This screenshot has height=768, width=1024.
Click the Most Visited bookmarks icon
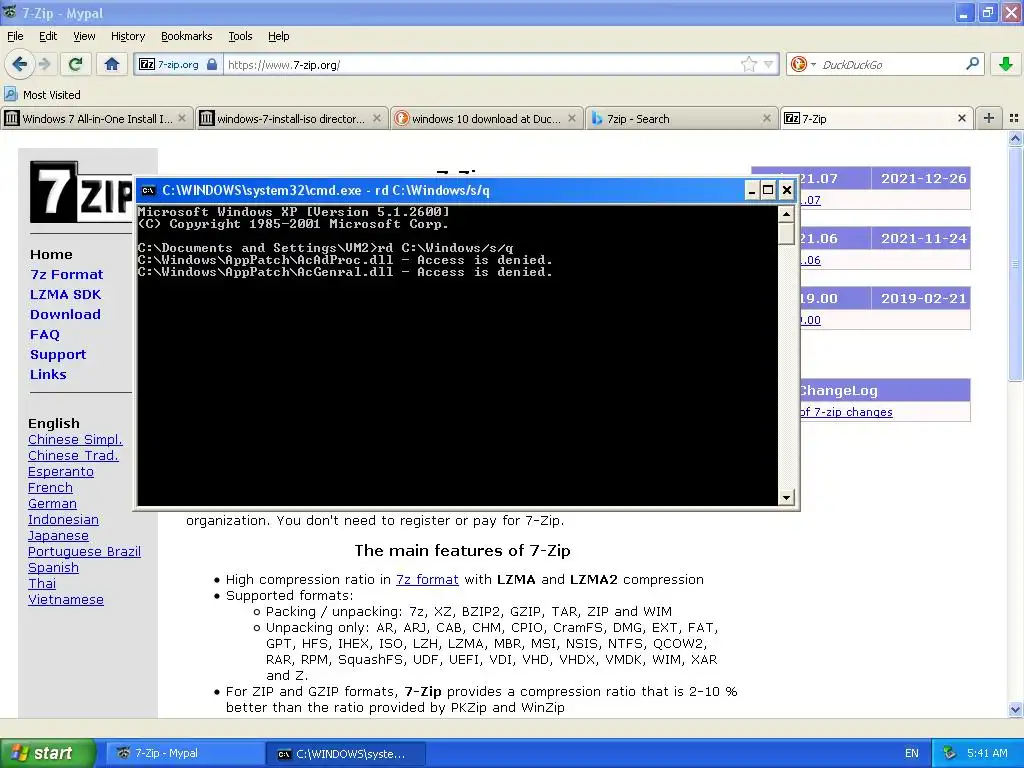pyautogui.click(x=10, y=94)
